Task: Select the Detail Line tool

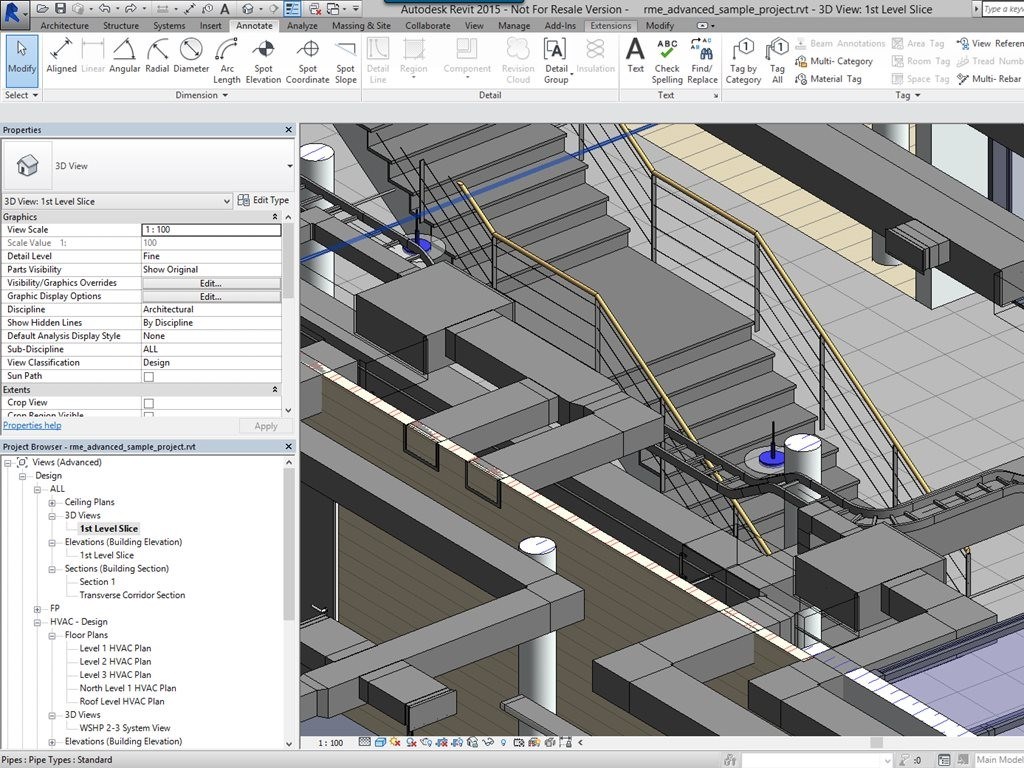Action: (x=377, y=52)
